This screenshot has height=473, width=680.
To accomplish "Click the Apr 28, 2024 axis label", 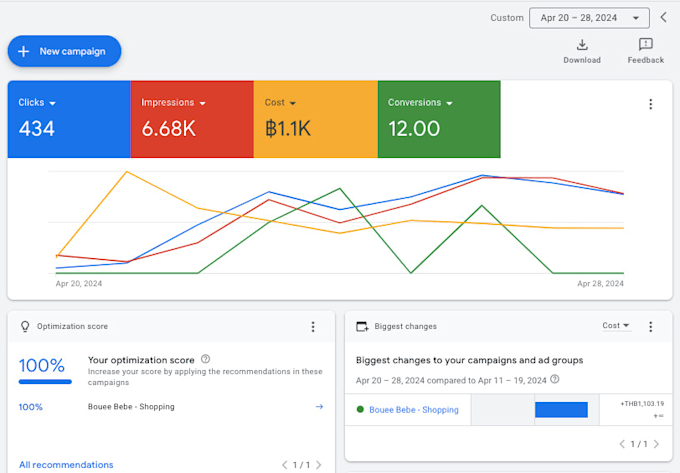I will [x=600, y=284].
